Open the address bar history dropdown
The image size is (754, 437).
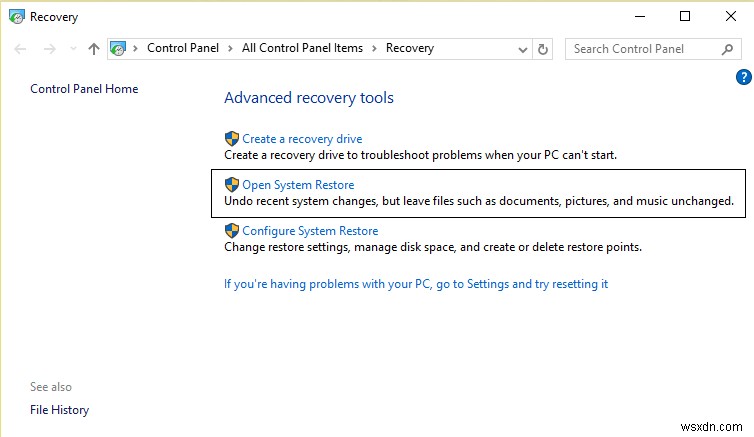click(x=523, y=48)
